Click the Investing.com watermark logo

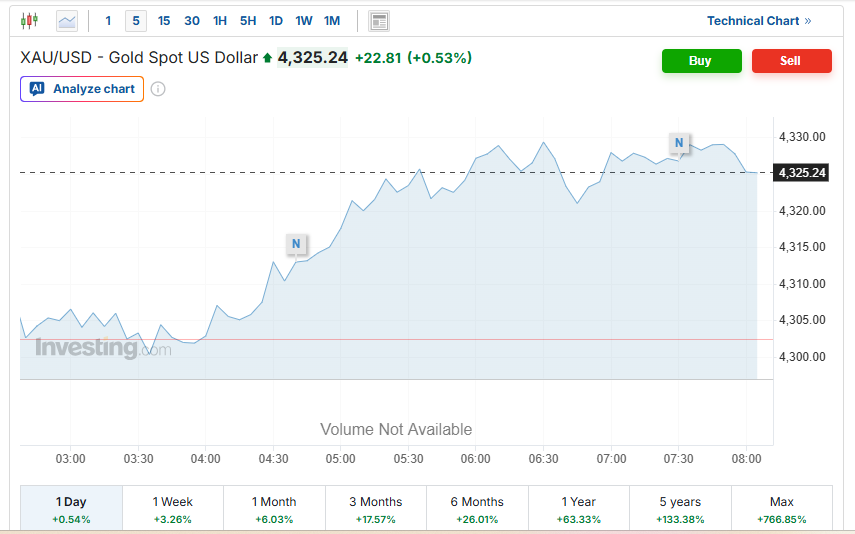pyautogui.click(x=90, y=349)
